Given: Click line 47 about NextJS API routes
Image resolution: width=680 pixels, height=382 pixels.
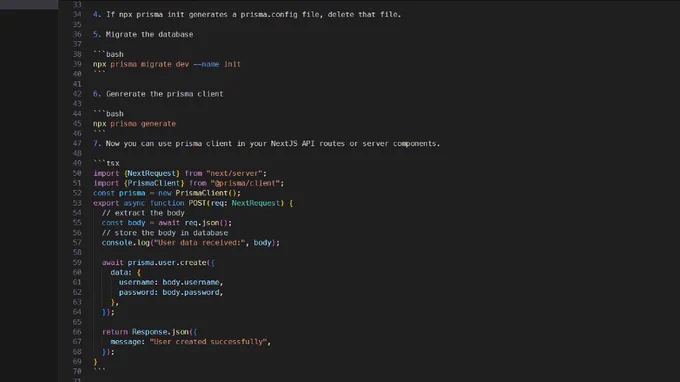Looking at the screenshot, I should [266, 144].
